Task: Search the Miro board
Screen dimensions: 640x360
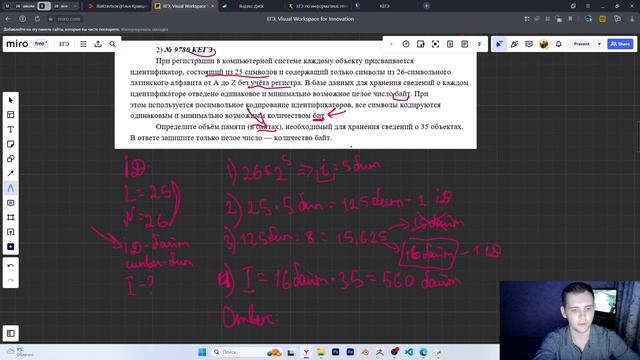Action: [x=113, y=44]
